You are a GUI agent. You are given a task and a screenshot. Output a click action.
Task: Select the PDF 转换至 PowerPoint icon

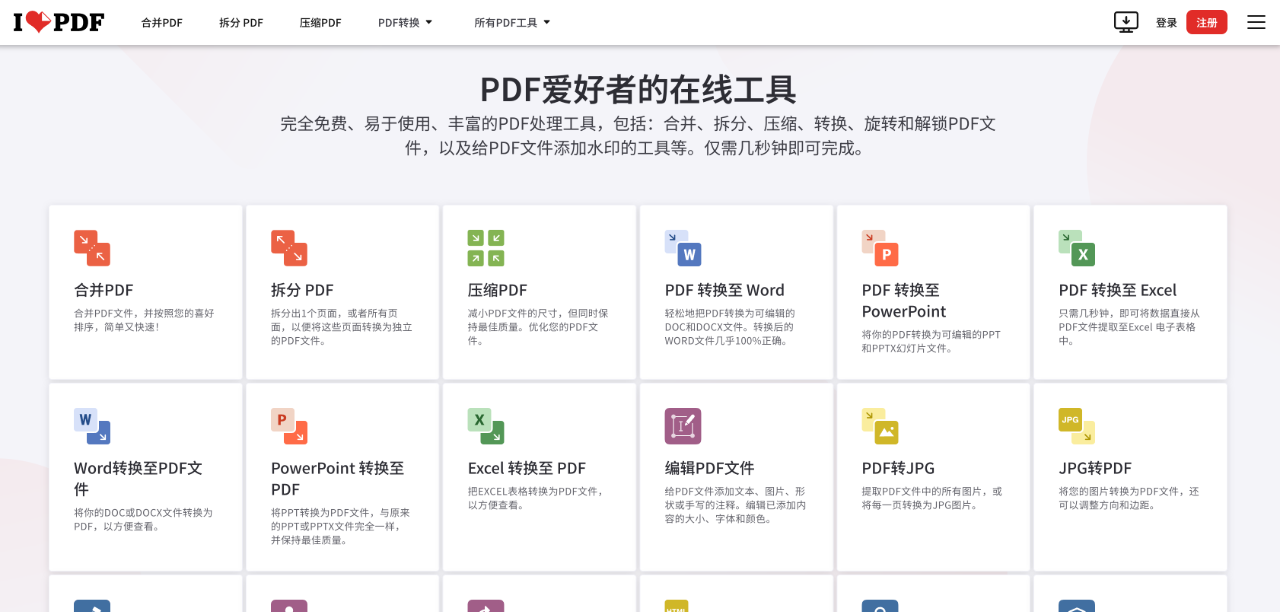[x=880, y=248]
